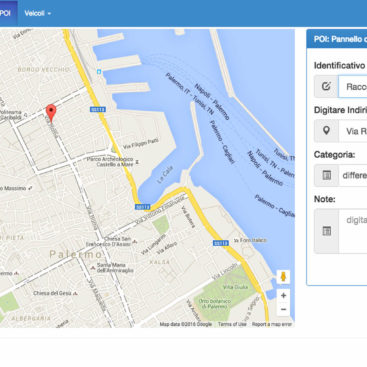Click the red location pin marker
Viewport: 367px width, 367px height.
[x=51, y=113]
